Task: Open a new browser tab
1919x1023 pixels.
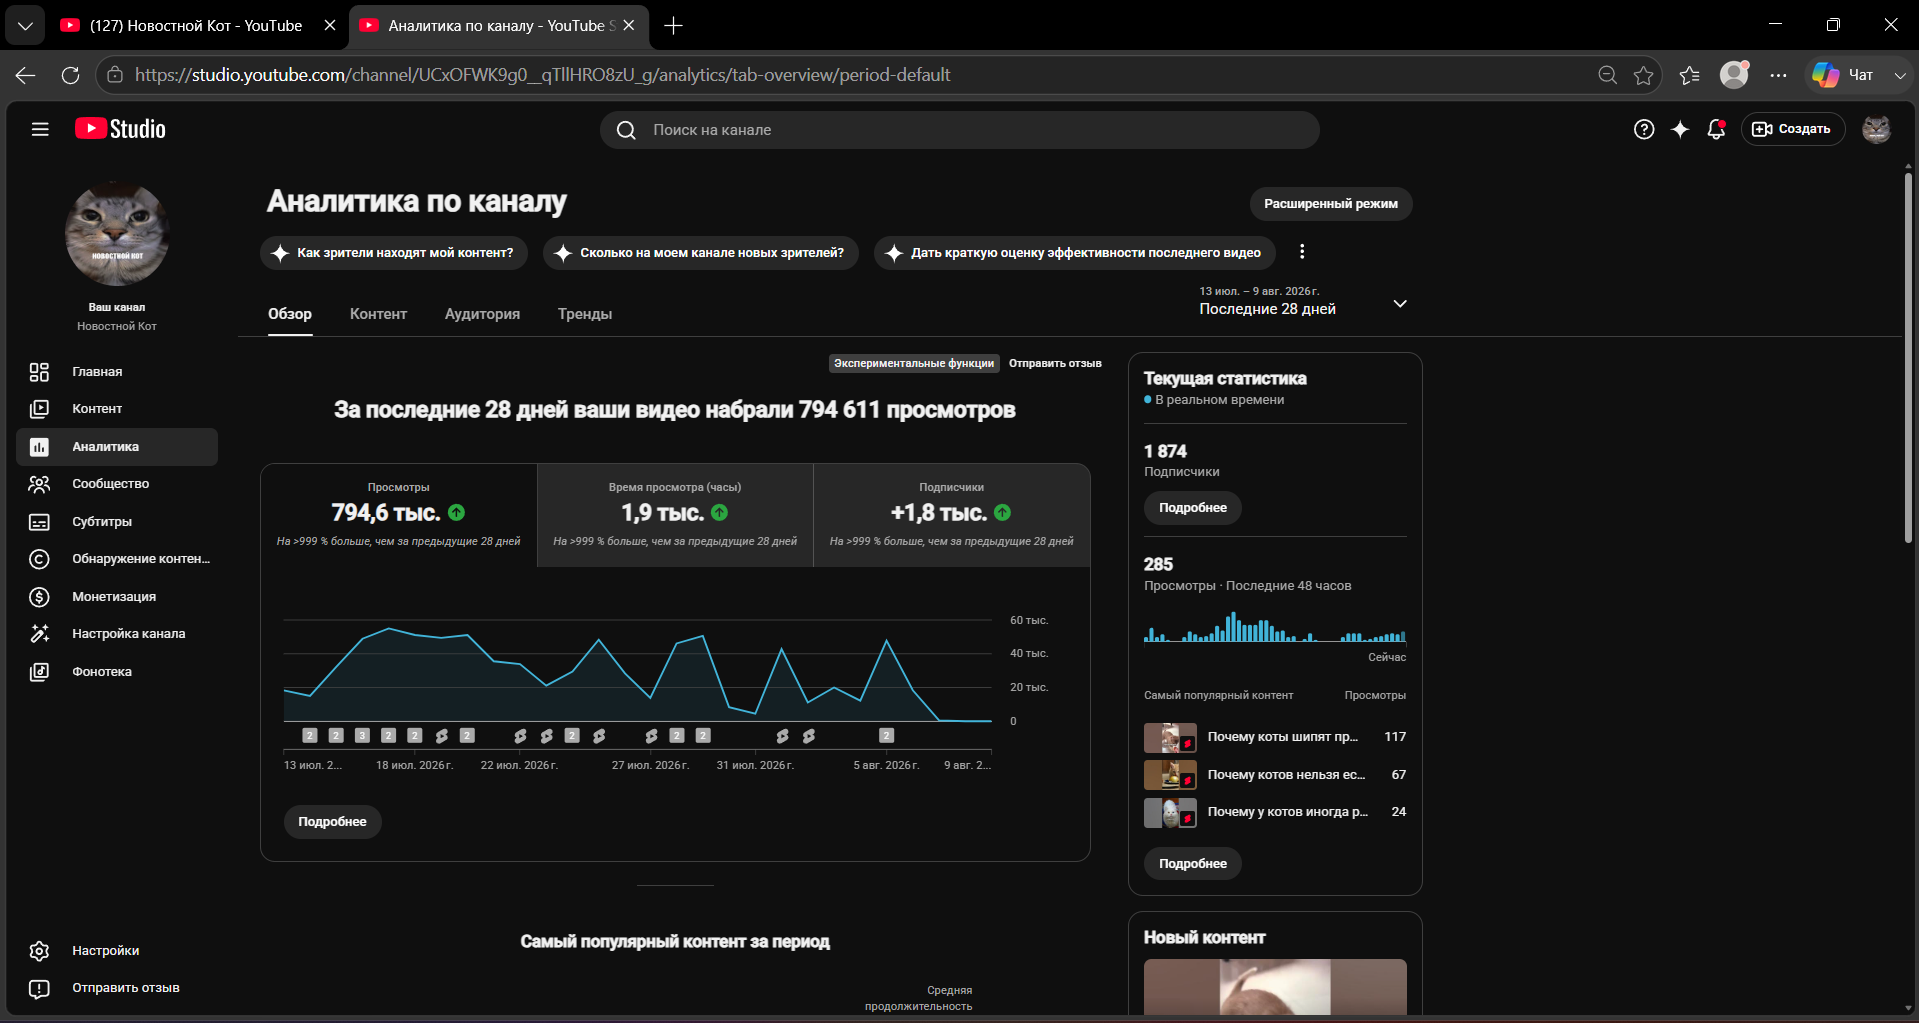Action: [x=674, y=26]
